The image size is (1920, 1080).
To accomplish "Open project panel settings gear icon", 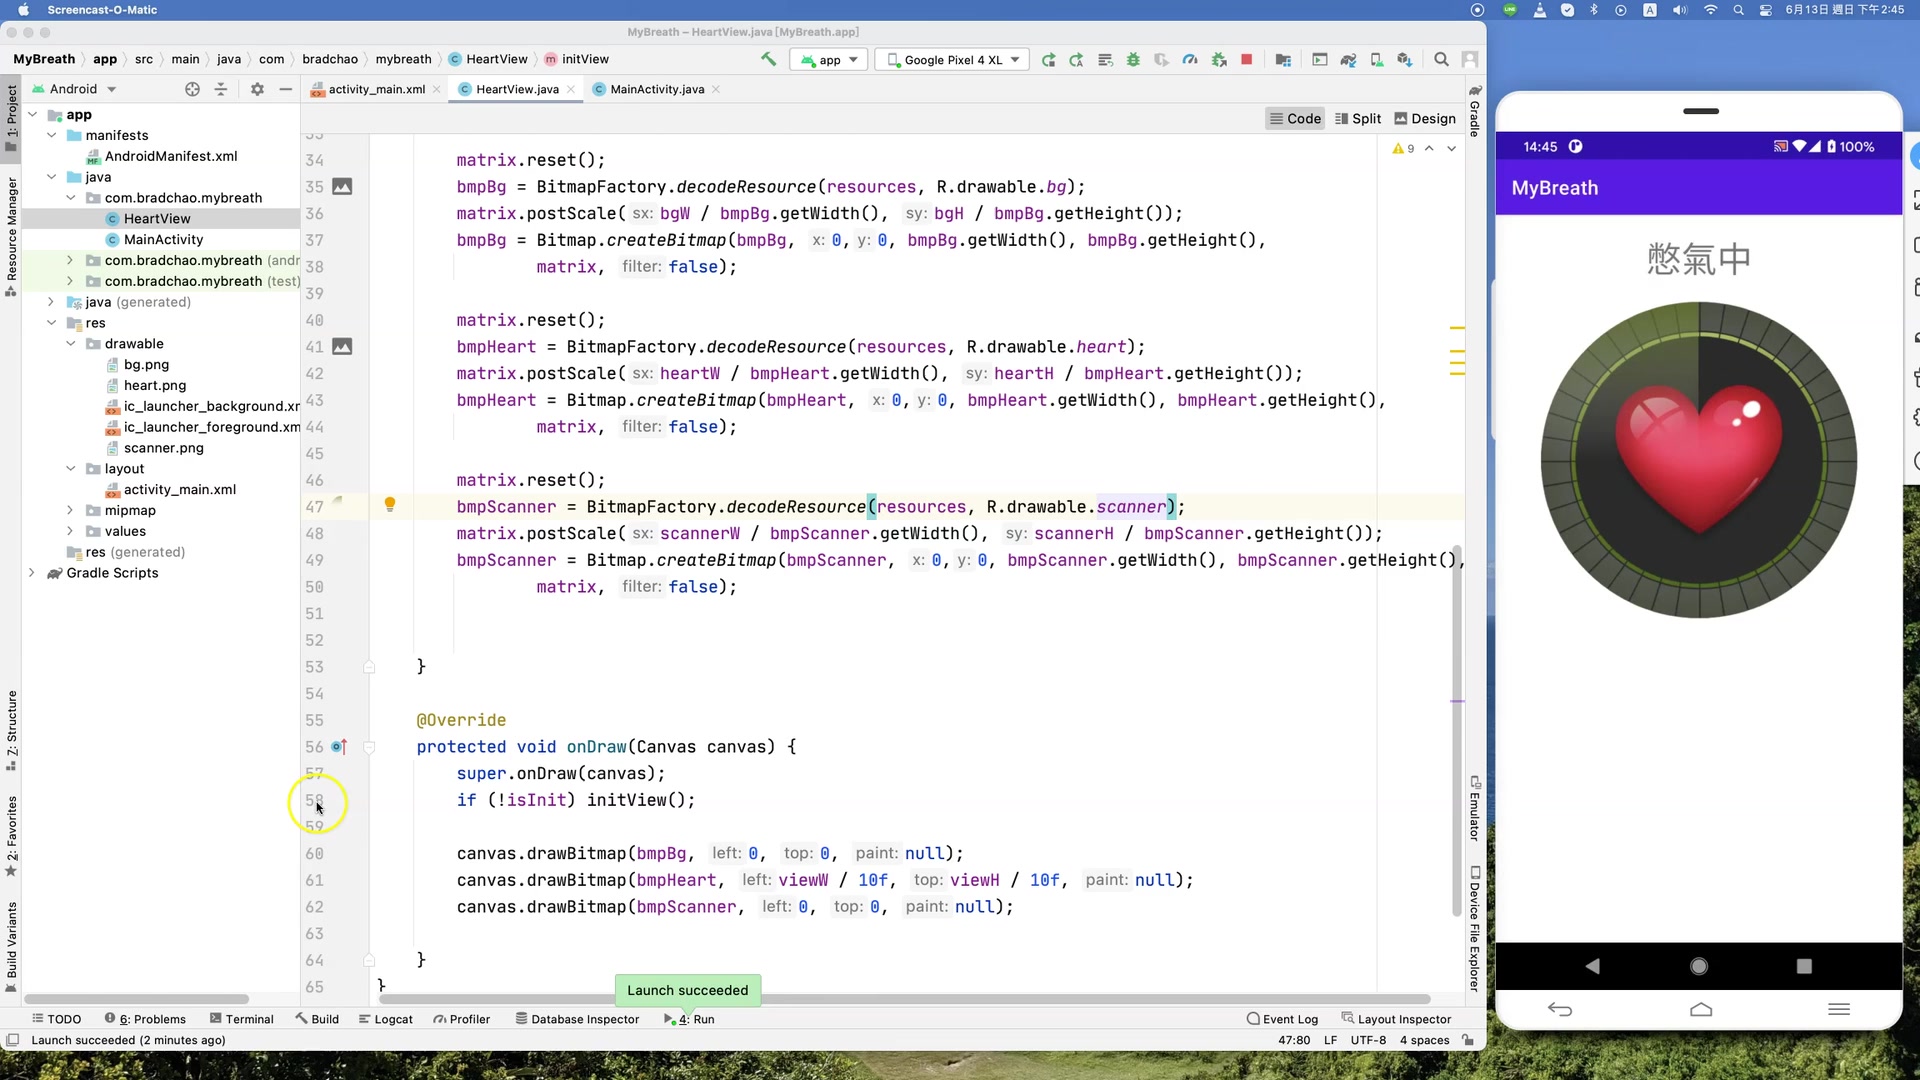I will point(257,89).
